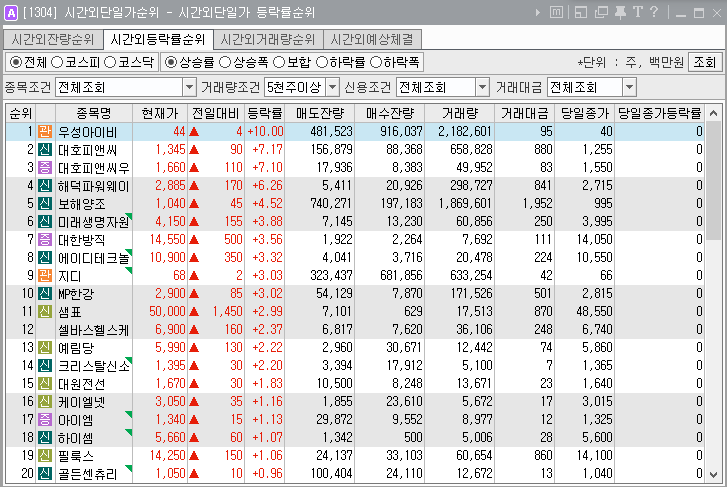727x487 pixels.
Task: Open the font size 'T' icon
Action: point(638,12)
